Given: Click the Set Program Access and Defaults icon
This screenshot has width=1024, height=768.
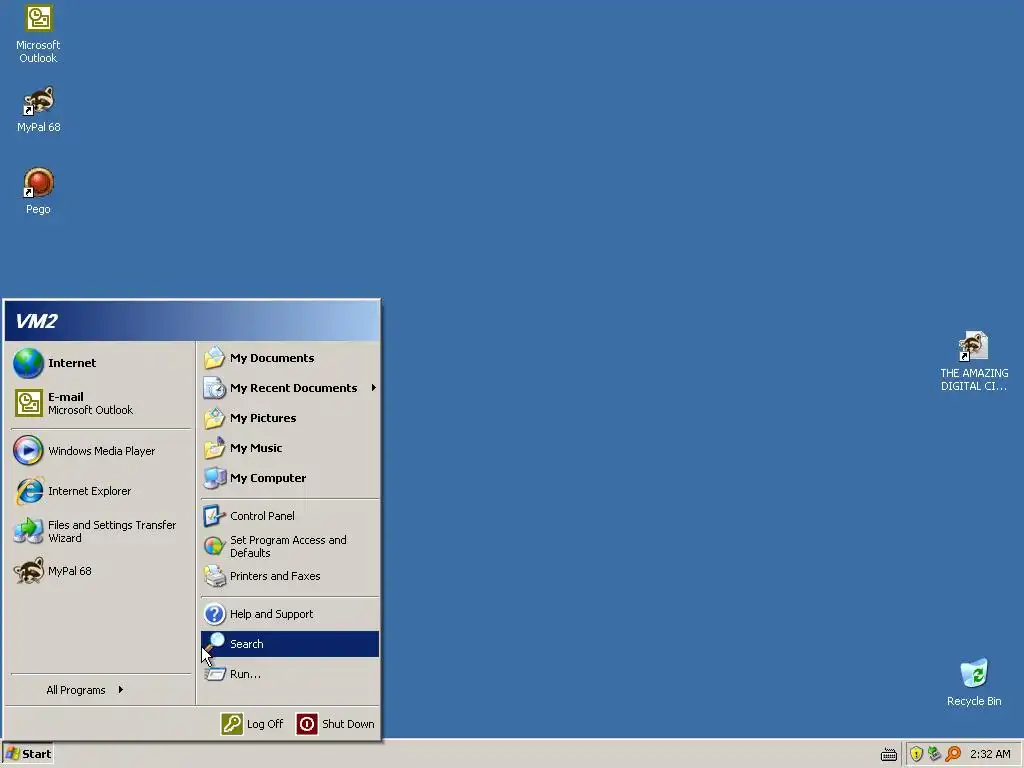Looking at the screenshot, I should click(214, 546).
